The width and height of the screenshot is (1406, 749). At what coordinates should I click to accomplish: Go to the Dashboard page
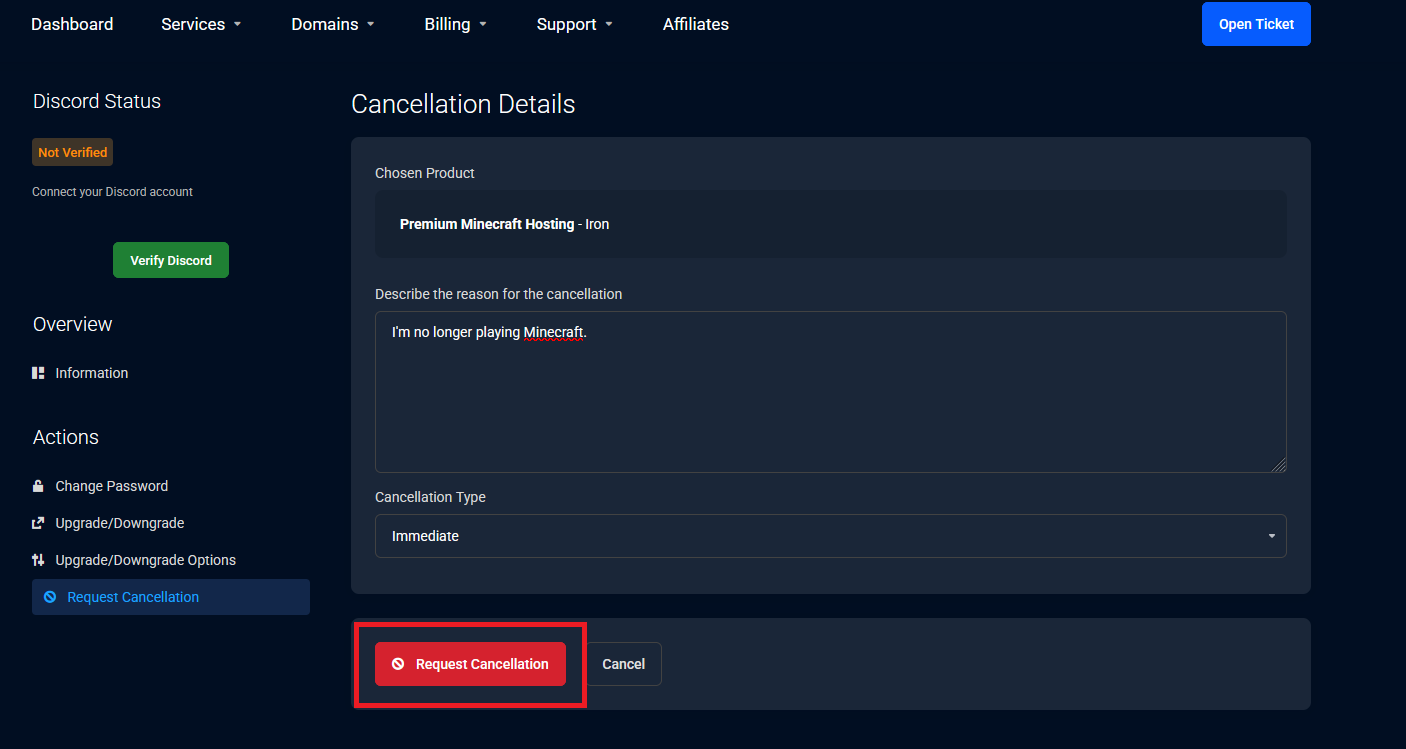point(72,24)
